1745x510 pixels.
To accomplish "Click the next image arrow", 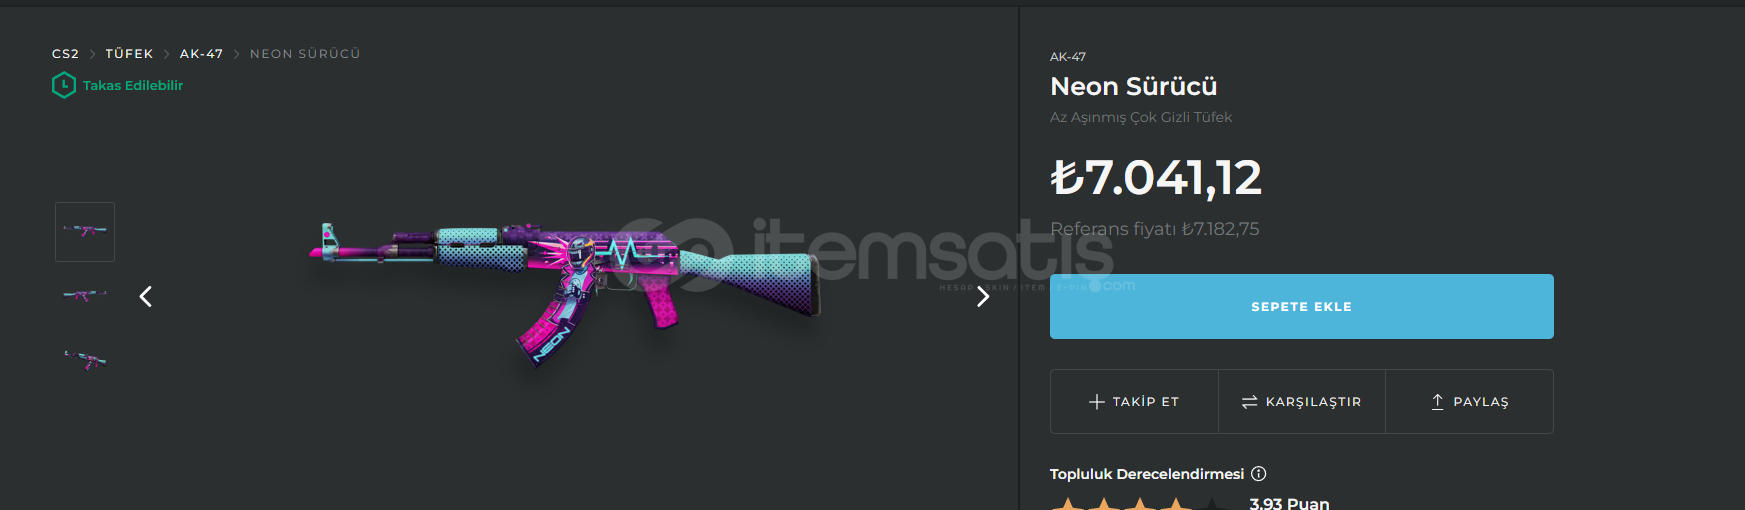I will [983, 296].
